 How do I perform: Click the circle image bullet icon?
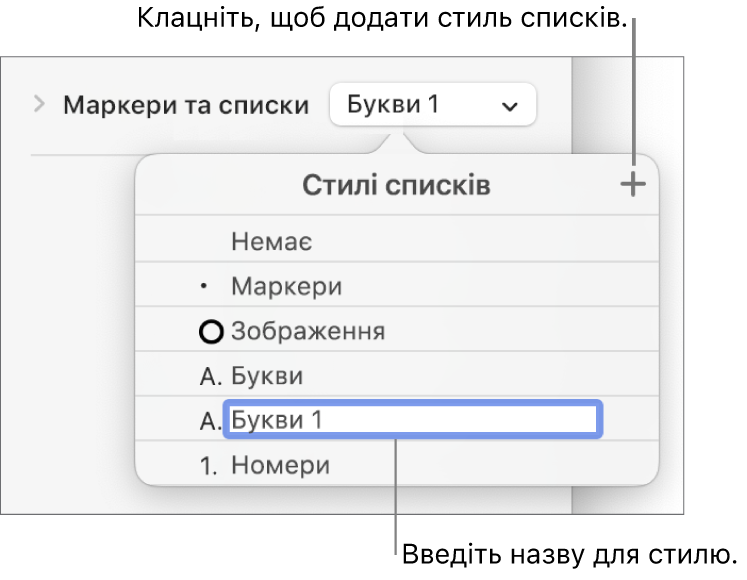click(x=211, y=332)
